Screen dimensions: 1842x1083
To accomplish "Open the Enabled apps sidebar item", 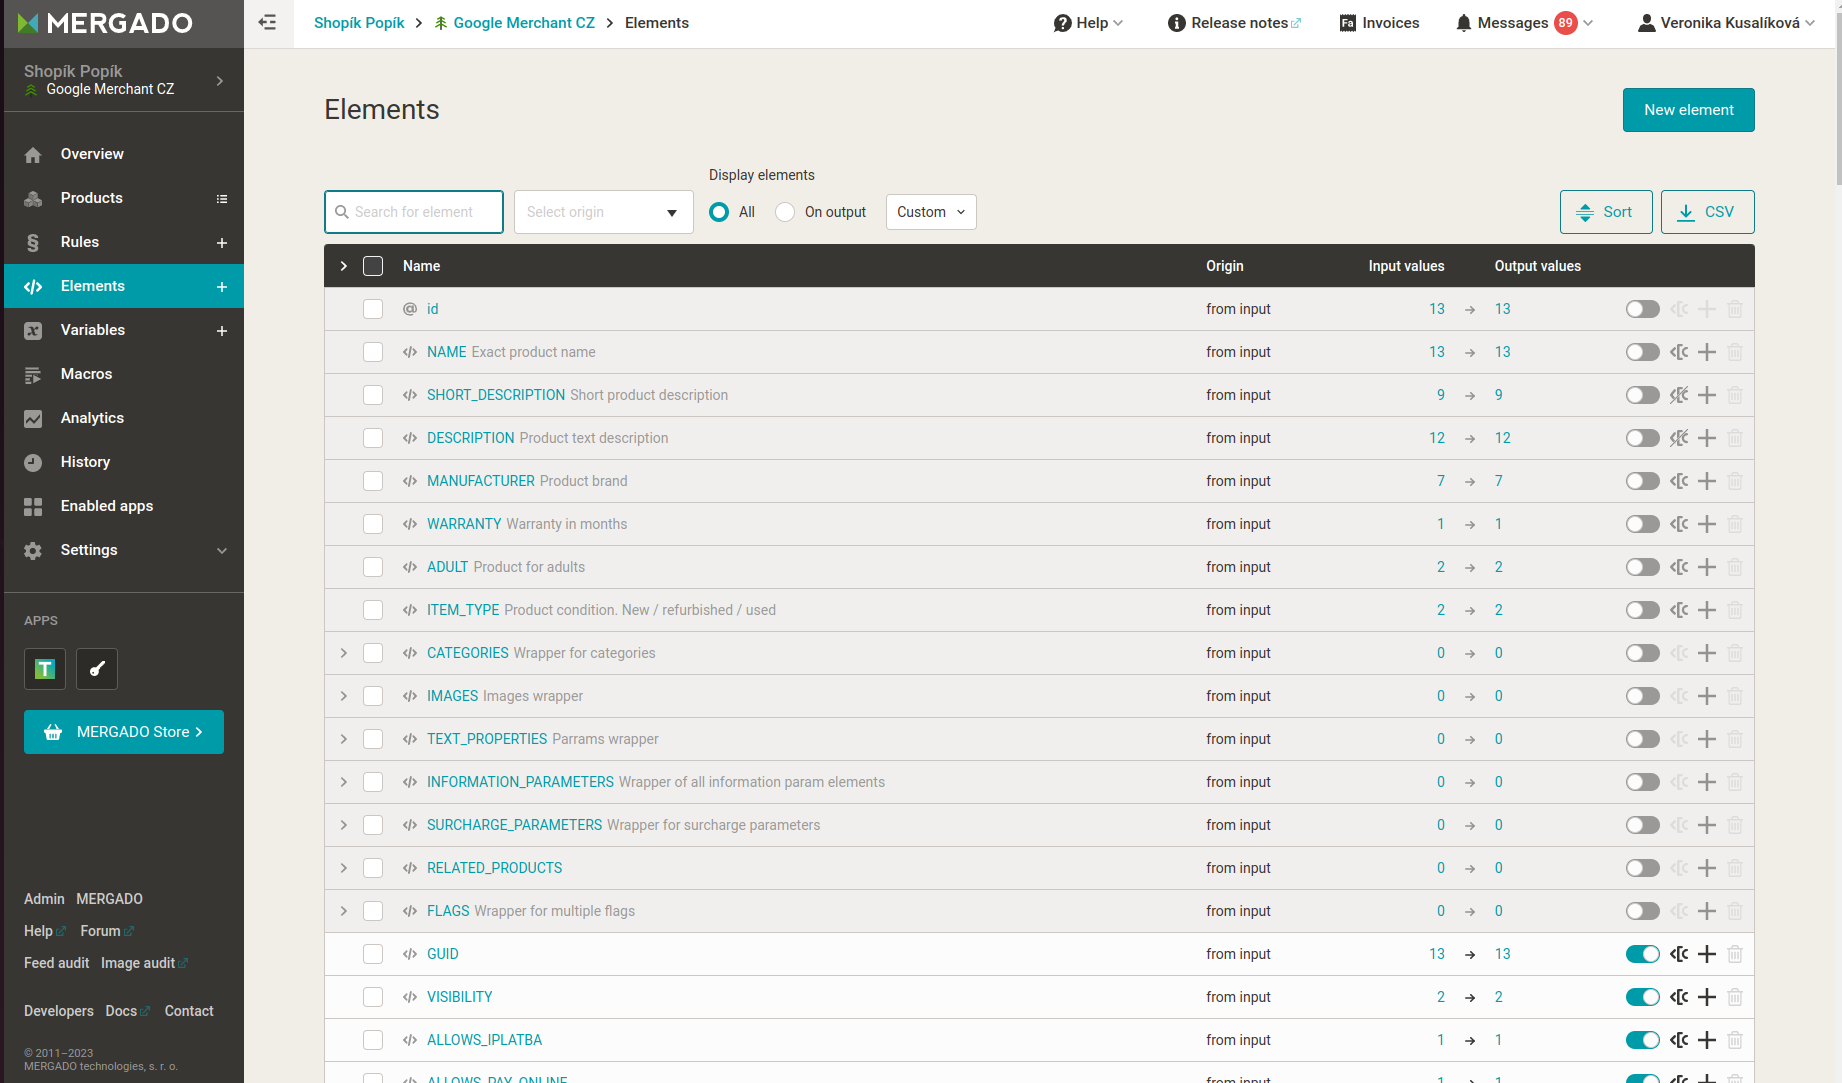I will pyautogui.click(x=124, y=506).
